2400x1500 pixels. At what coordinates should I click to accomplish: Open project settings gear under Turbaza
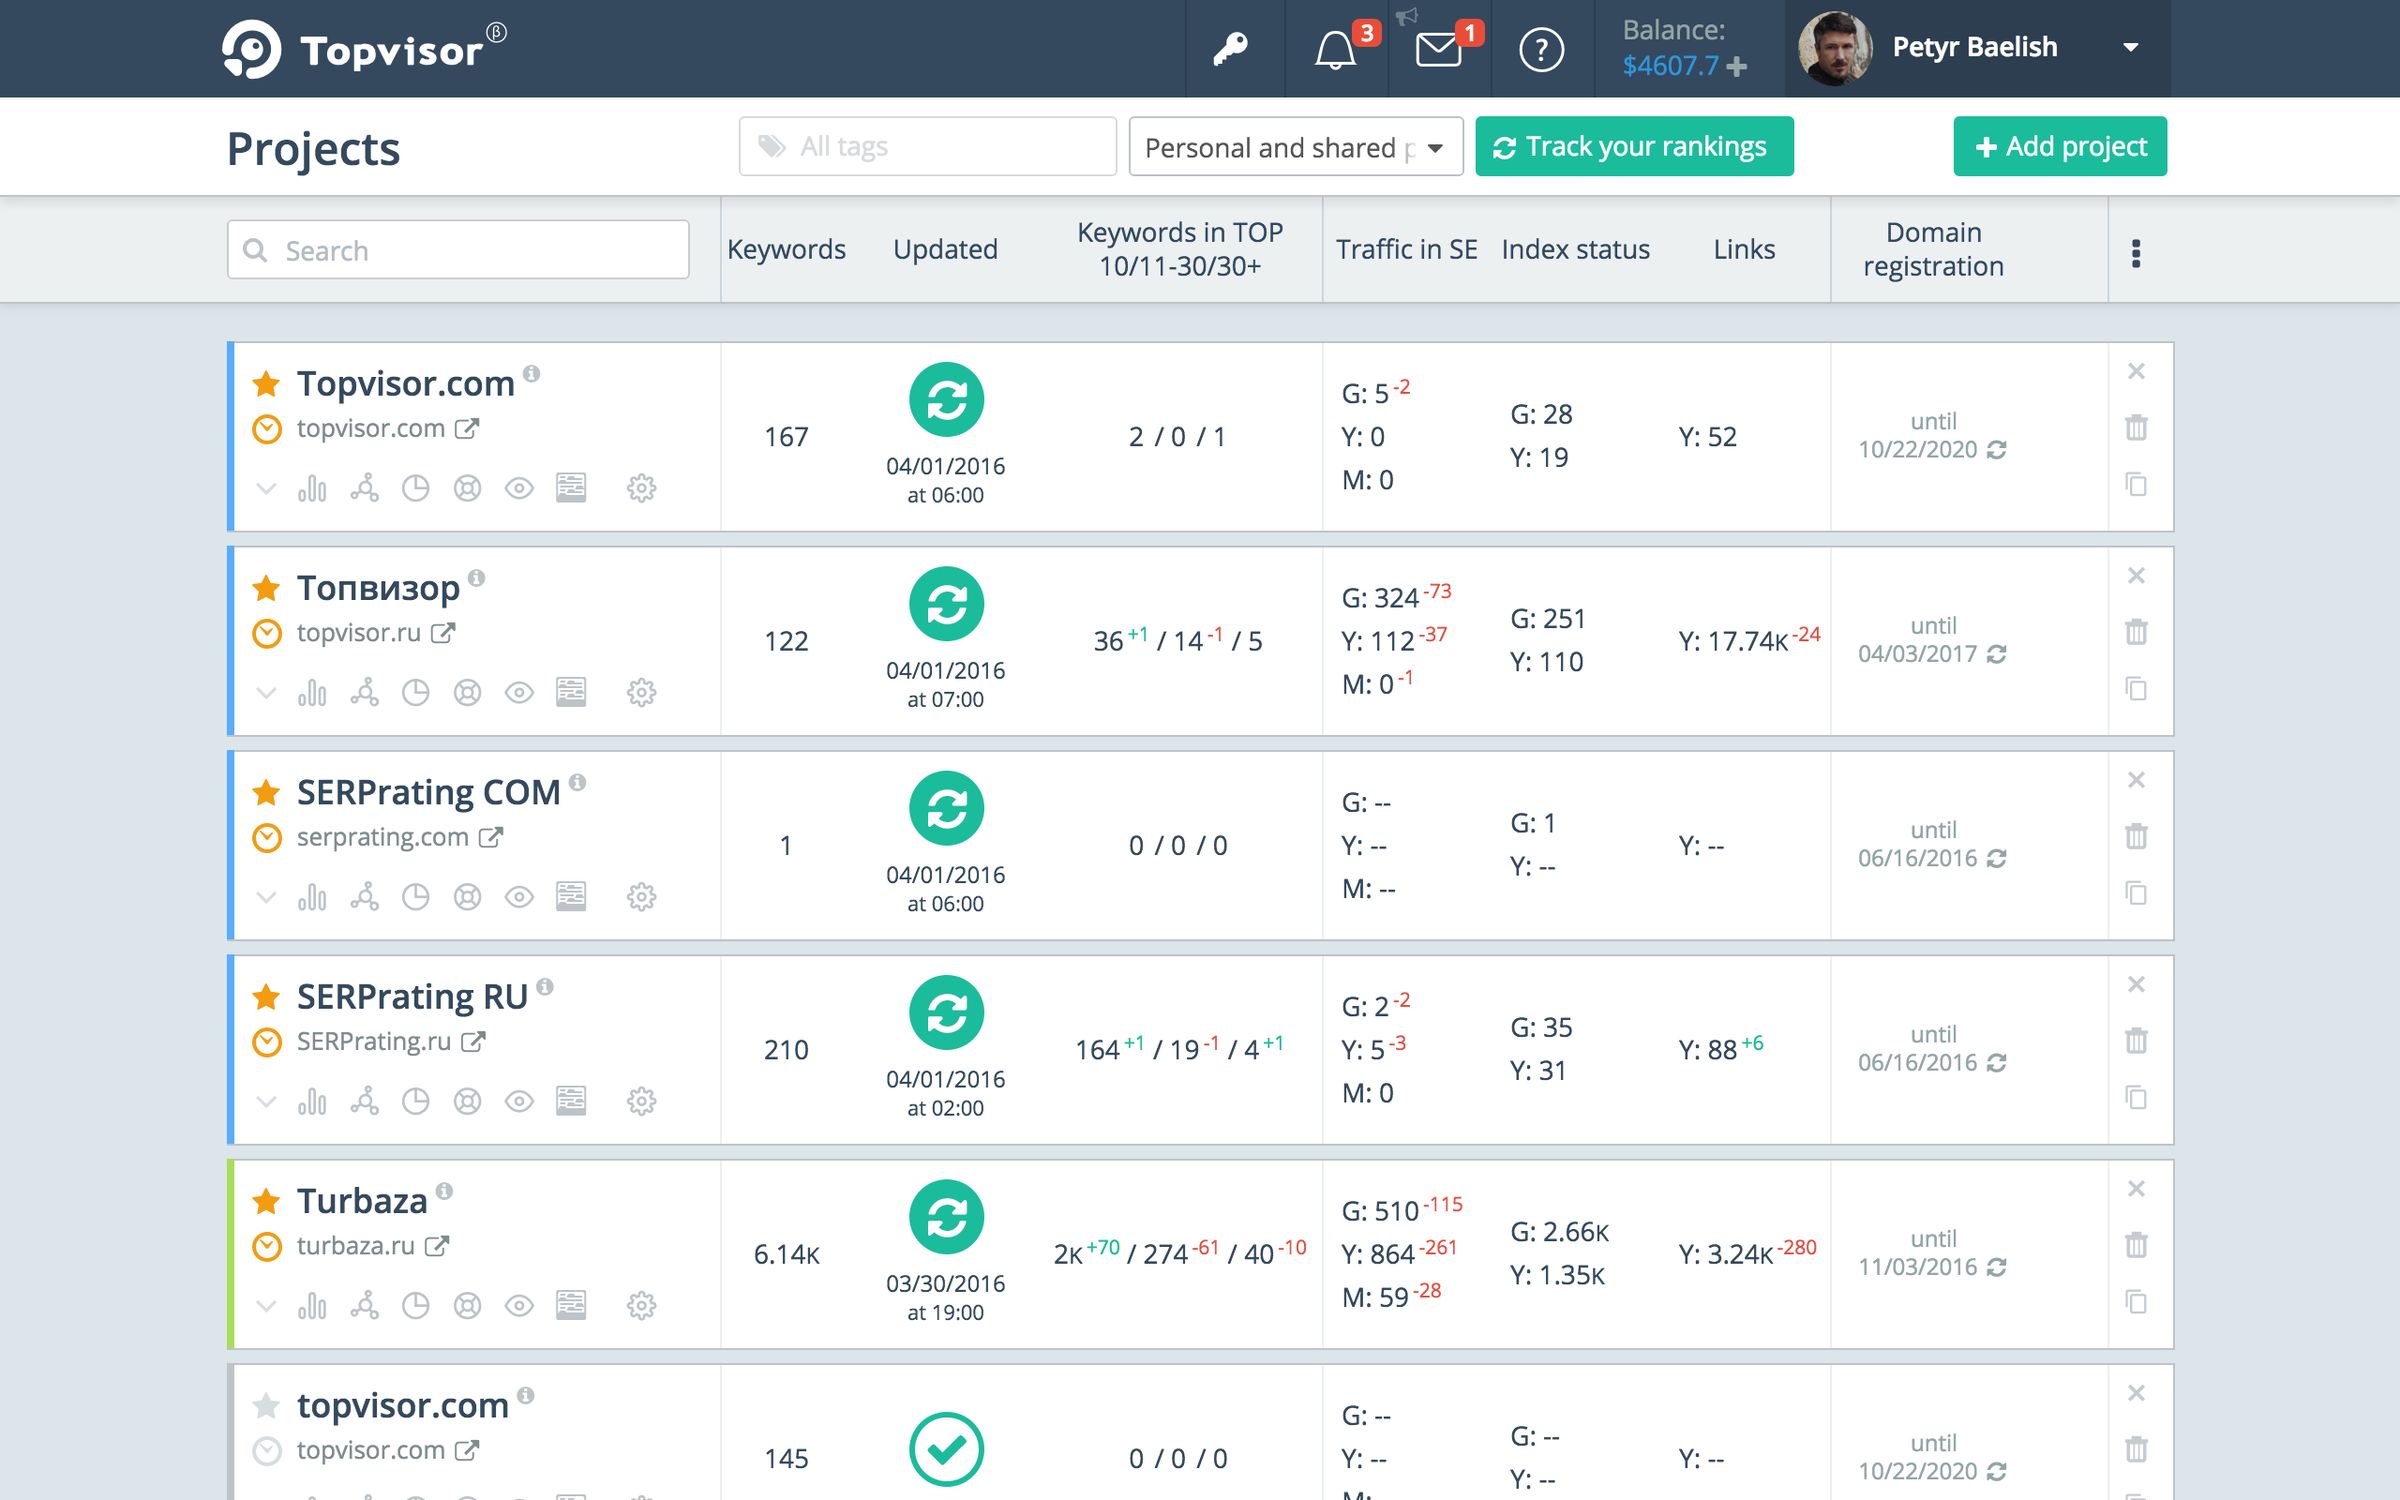coord(641,1305)
